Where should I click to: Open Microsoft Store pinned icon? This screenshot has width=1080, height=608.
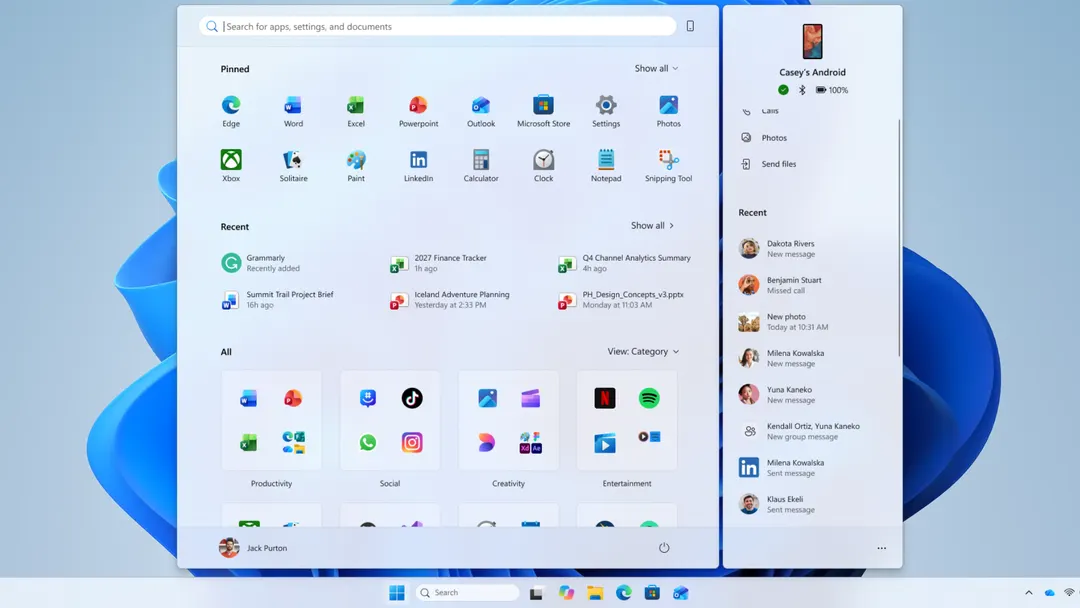click(543, 111)
